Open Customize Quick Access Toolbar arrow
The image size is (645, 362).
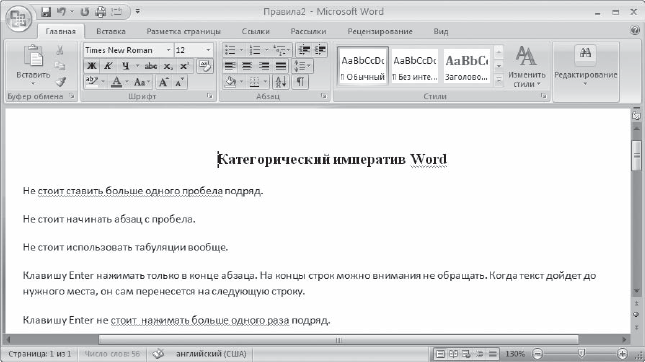138,12
